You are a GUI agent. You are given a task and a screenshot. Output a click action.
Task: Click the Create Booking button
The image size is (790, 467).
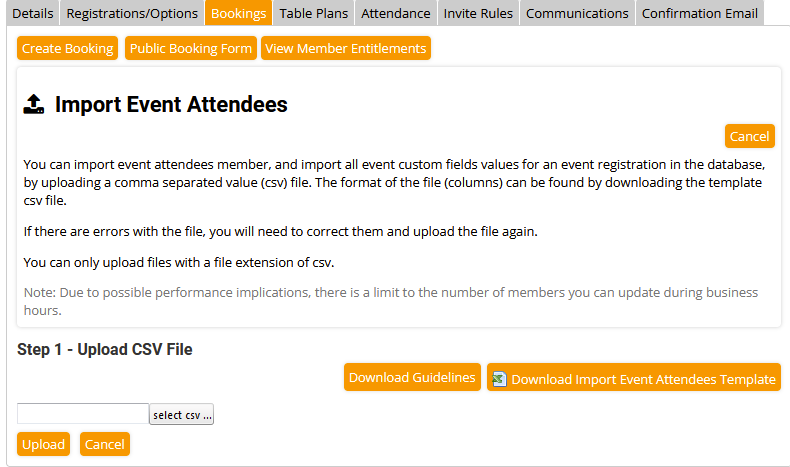(x=67, y=48)
